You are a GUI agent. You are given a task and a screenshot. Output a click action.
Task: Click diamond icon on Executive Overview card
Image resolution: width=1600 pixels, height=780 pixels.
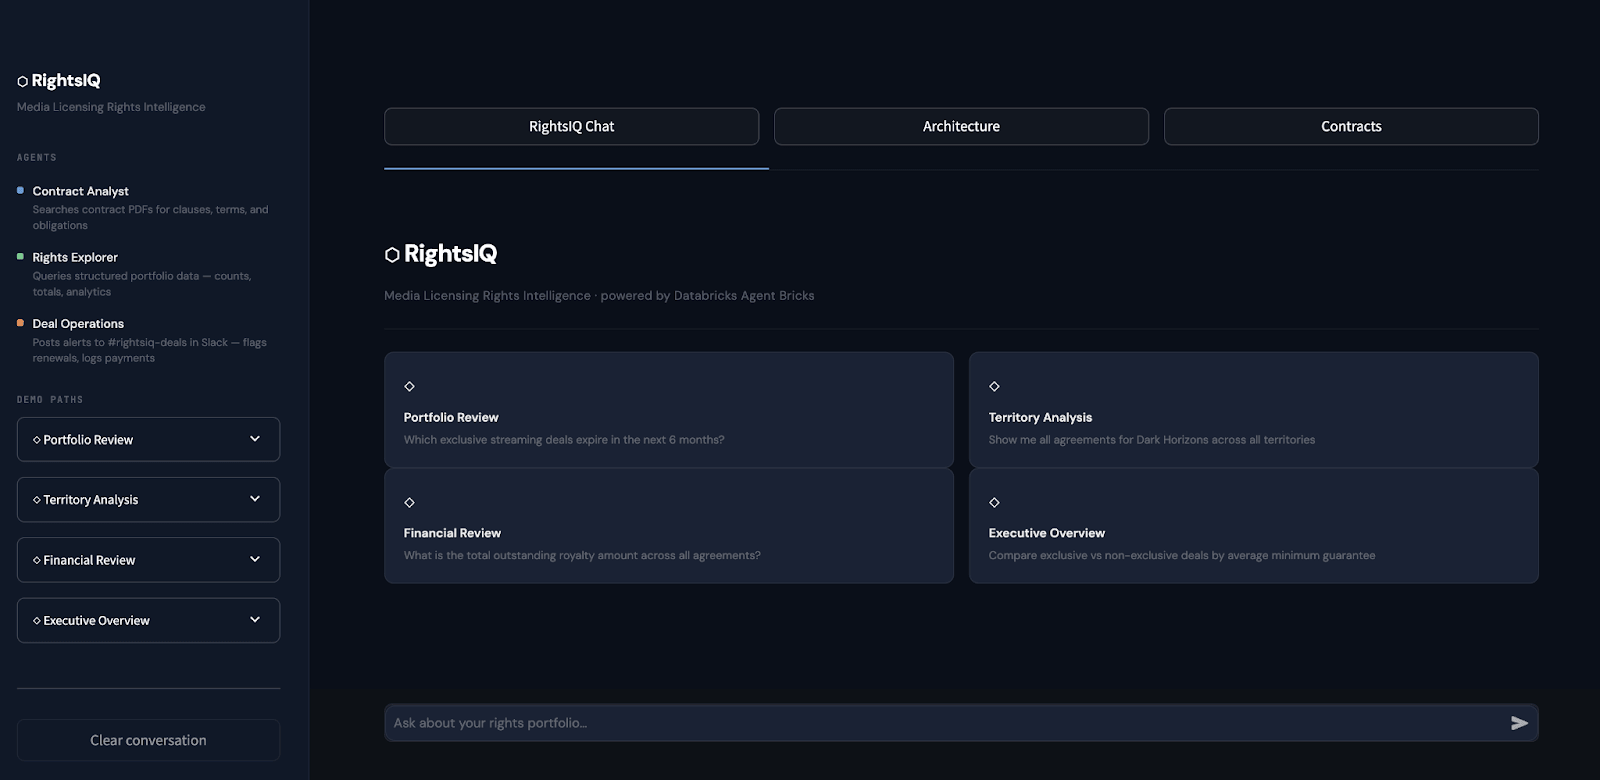(994, 503)
